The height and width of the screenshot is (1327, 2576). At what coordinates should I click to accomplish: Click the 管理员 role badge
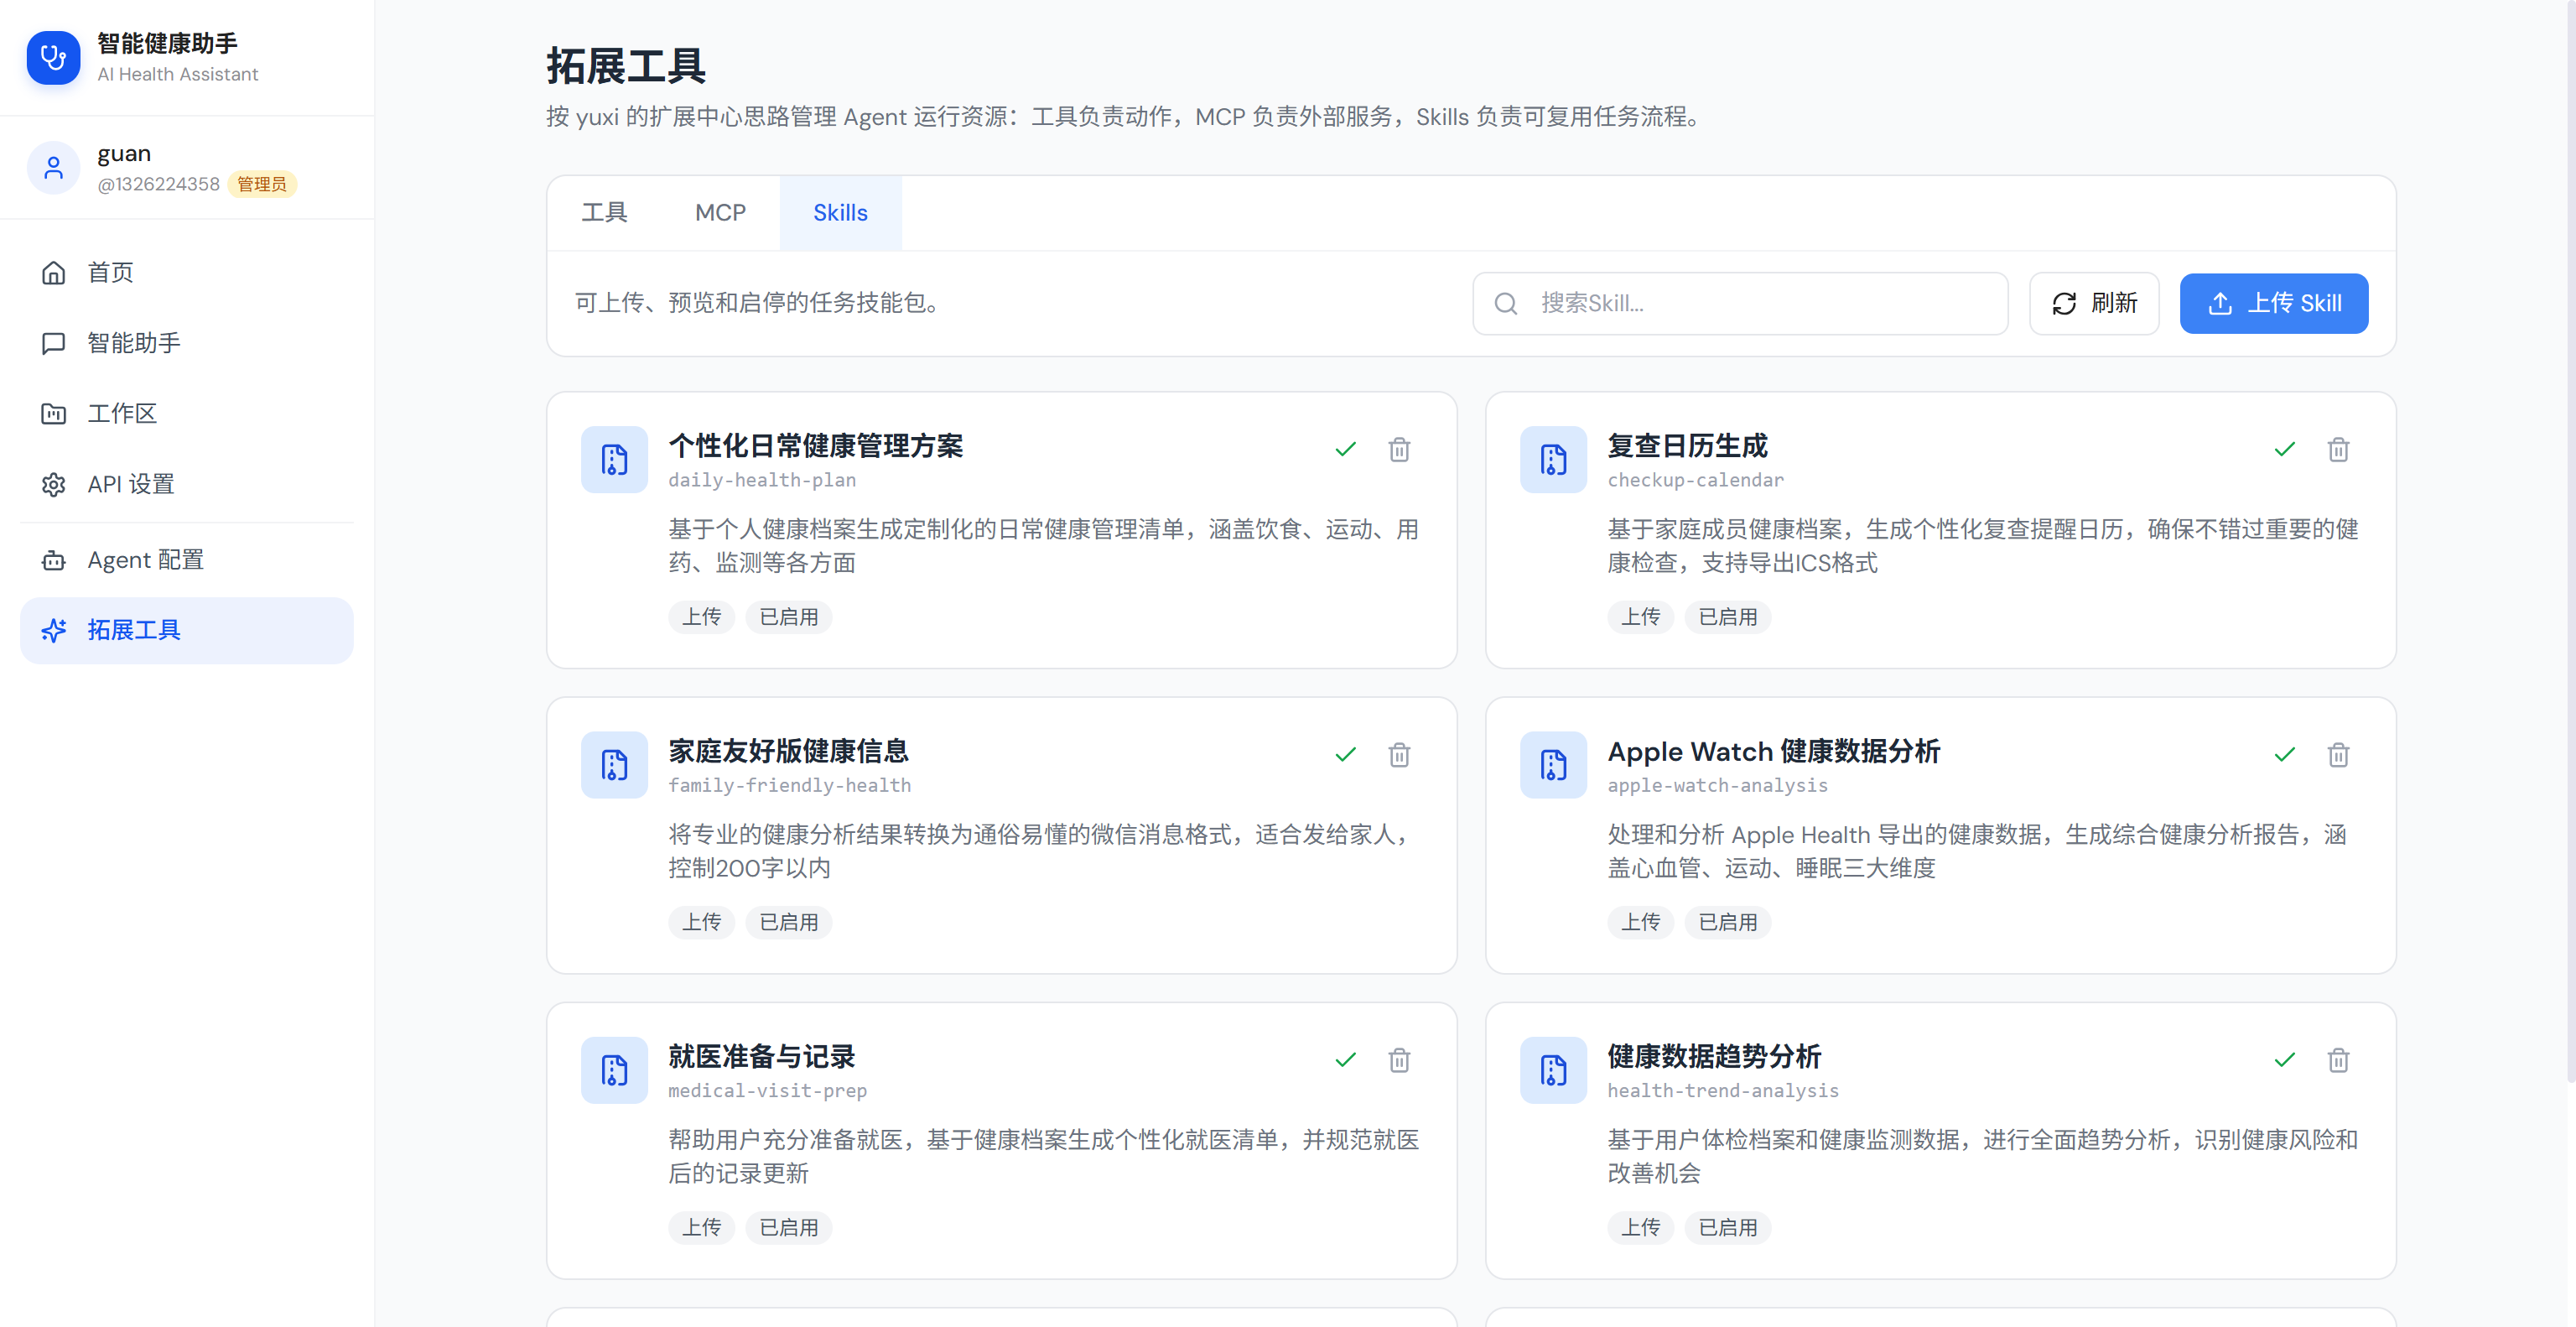click(x=262, y=184)
